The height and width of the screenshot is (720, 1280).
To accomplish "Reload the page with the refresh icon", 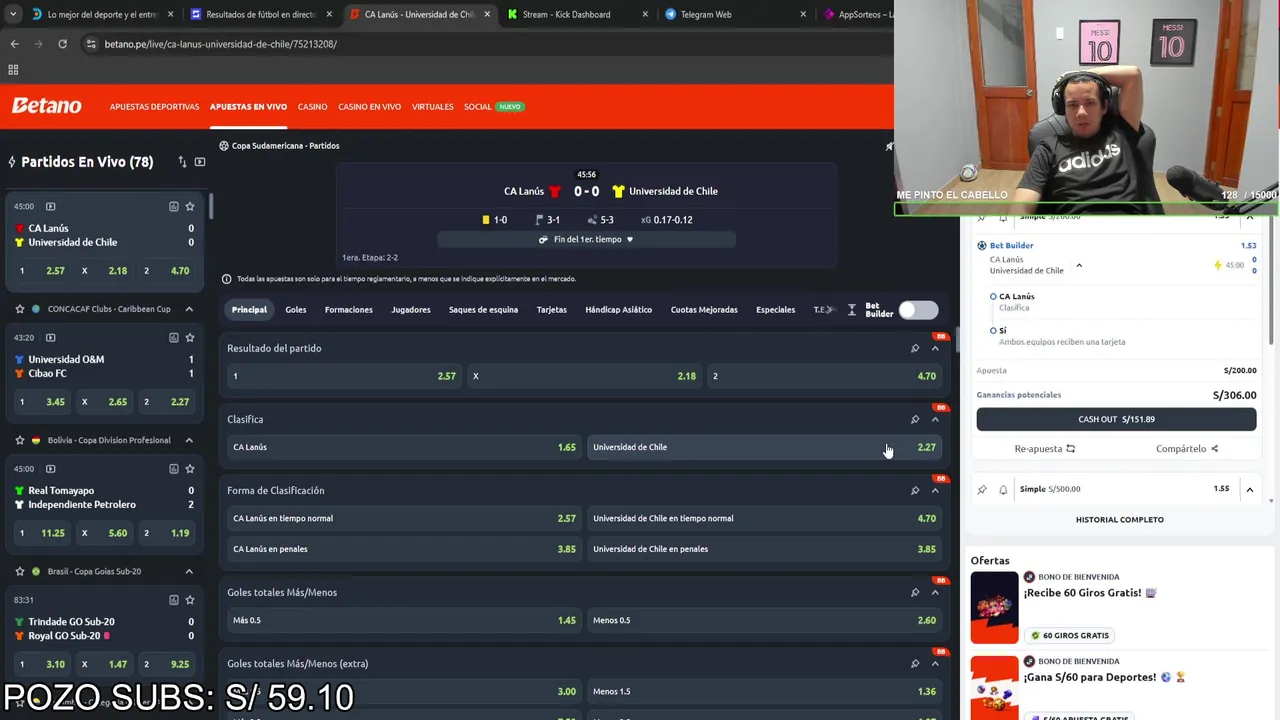I will tap(62, 44).
